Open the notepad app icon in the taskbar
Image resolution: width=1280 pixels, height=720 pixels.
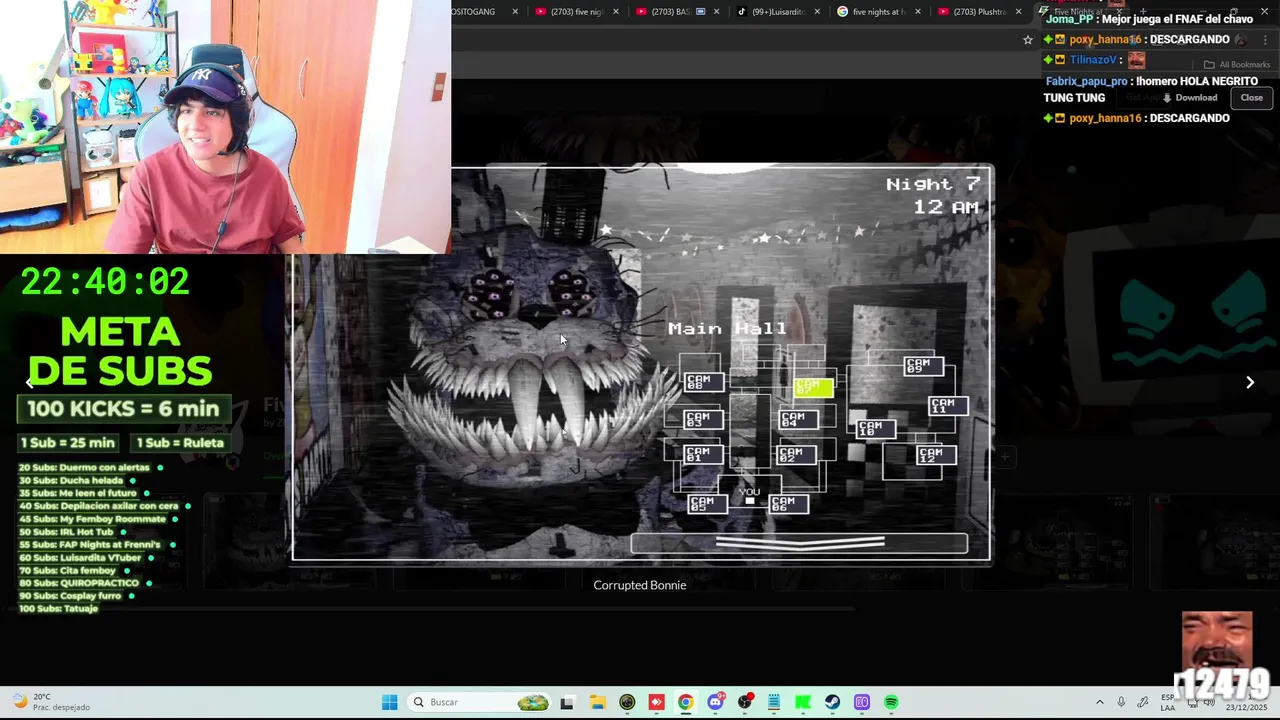774,702
